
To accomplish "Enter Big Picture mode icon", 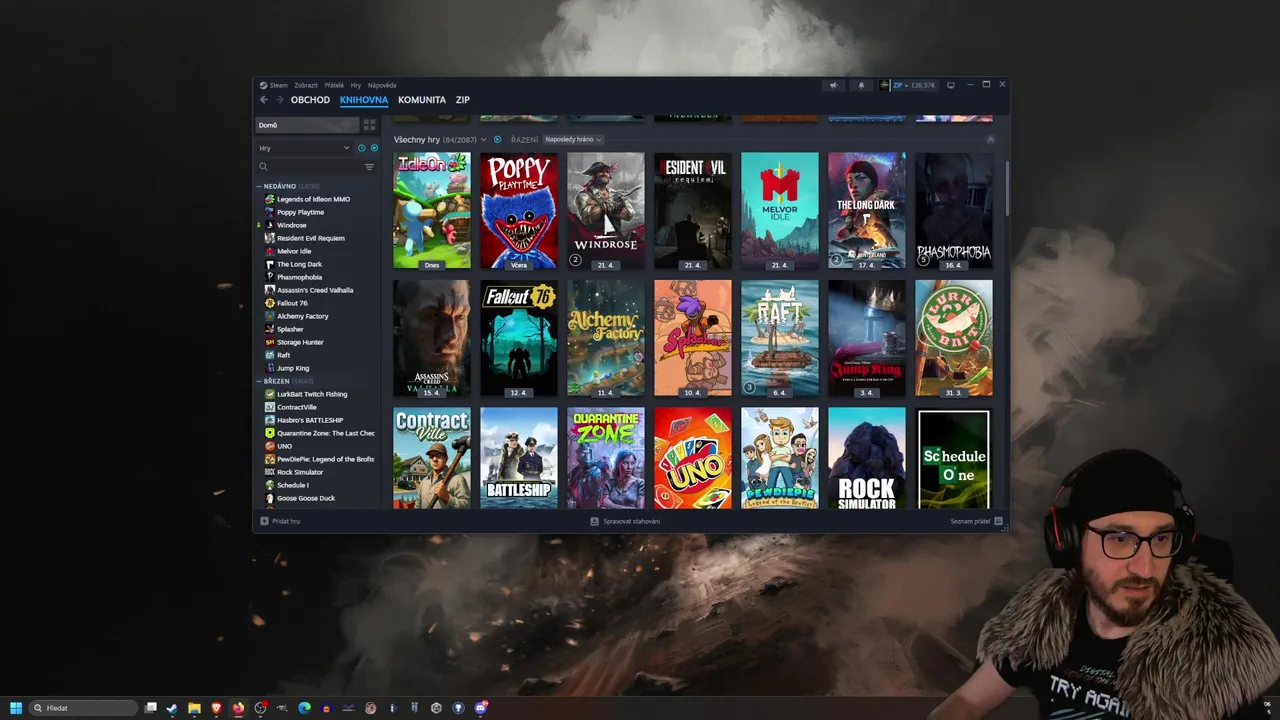I will point(950,85).
